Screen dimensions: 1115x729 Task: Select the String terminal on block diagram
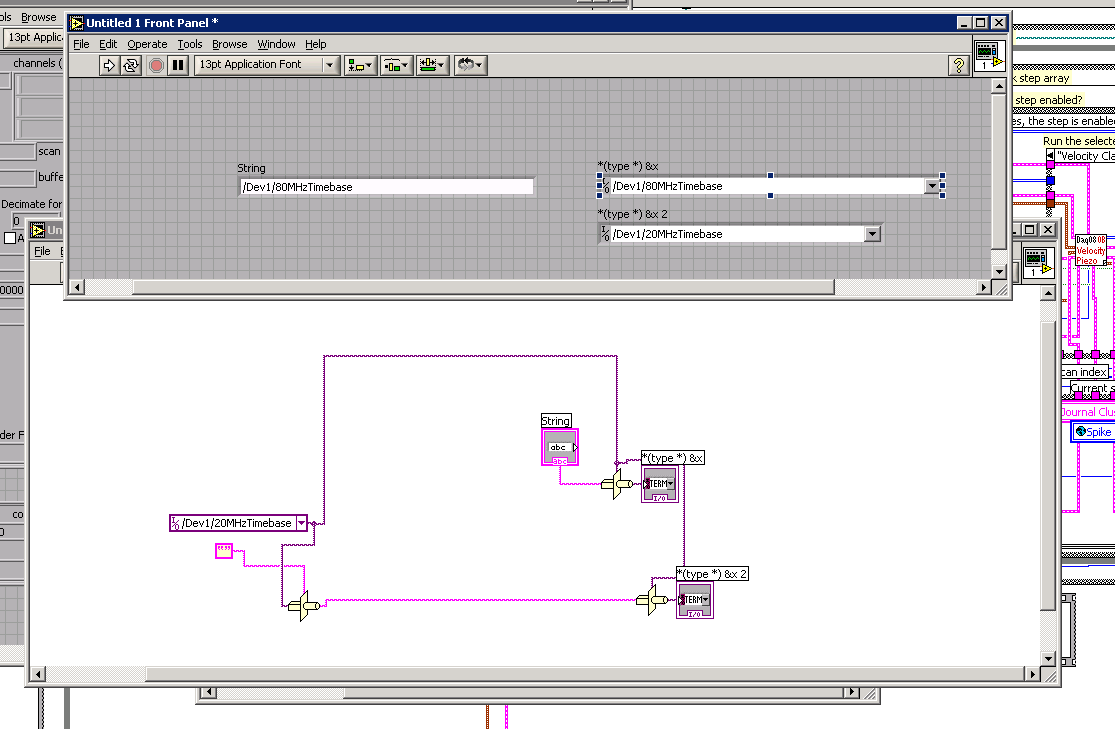(x=560, y=448)
